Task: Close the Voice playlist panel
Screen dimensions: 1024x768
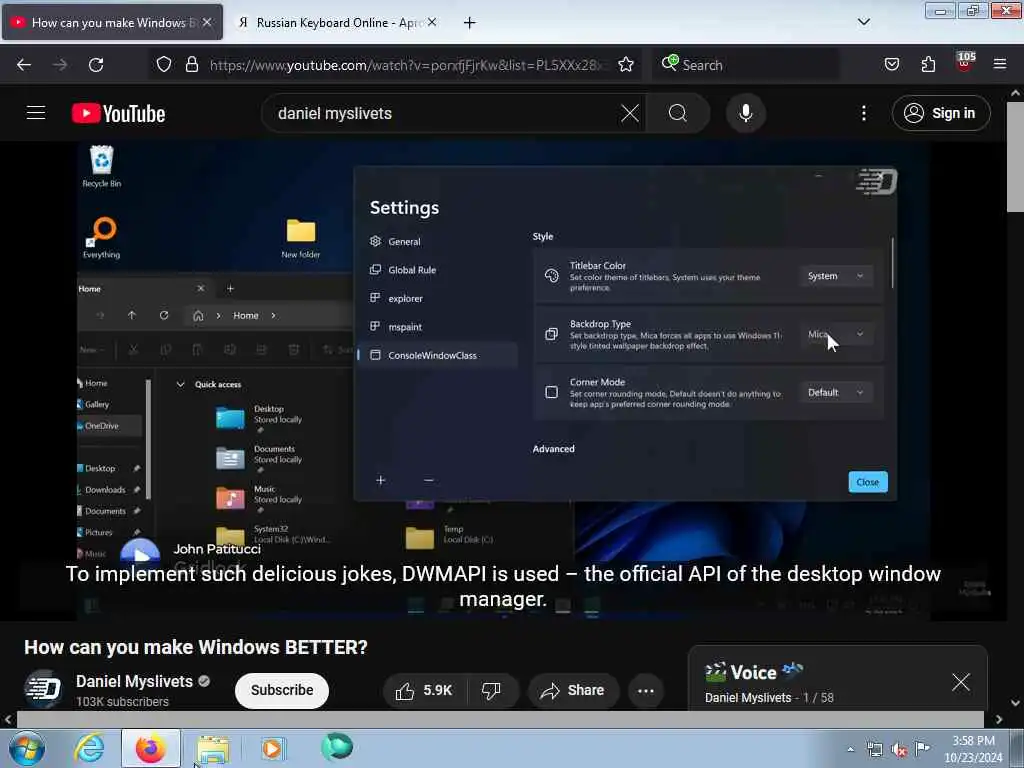Action: (x=960, y=682)
